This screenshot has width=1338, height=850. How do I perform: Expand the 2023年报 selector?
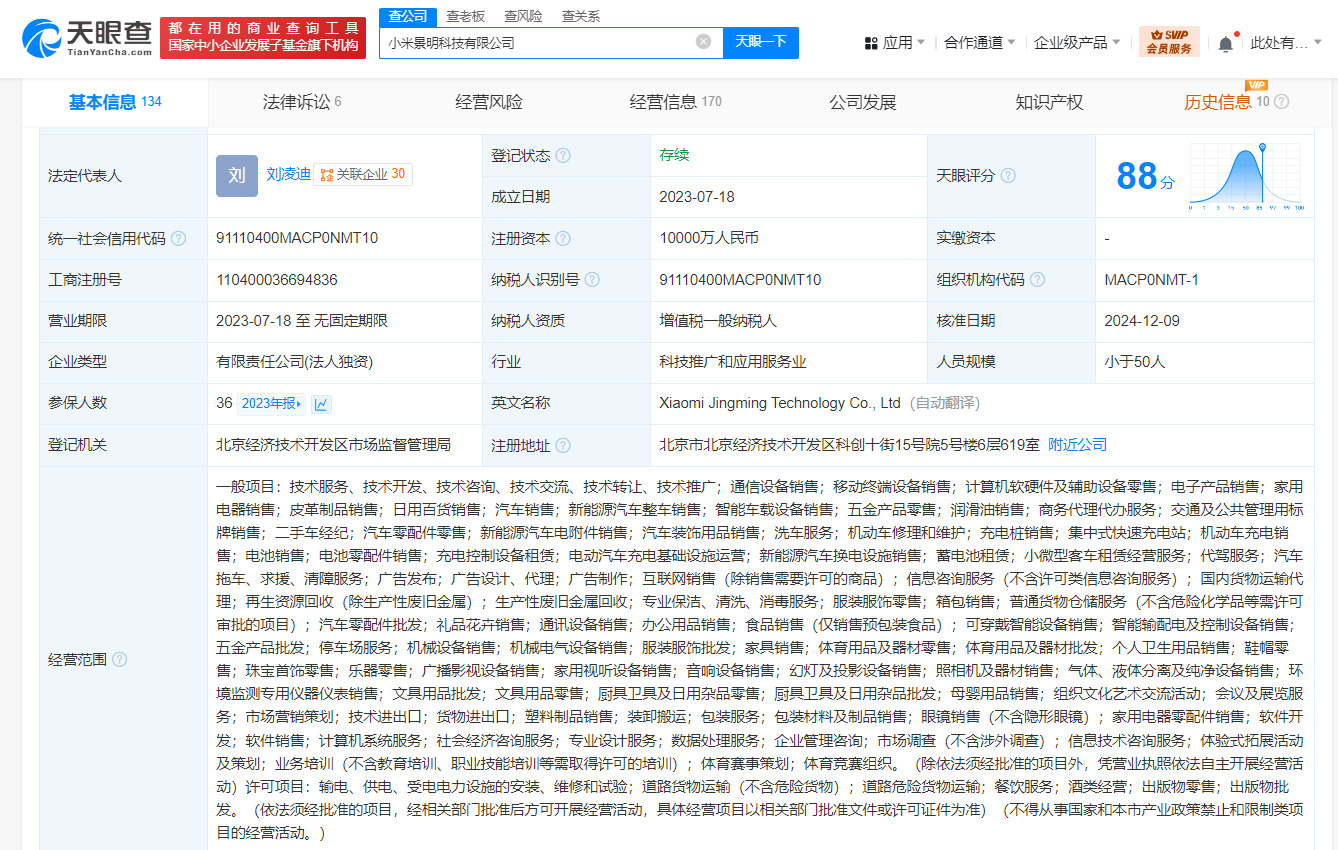pyautogui.click(x=271, y=404)
